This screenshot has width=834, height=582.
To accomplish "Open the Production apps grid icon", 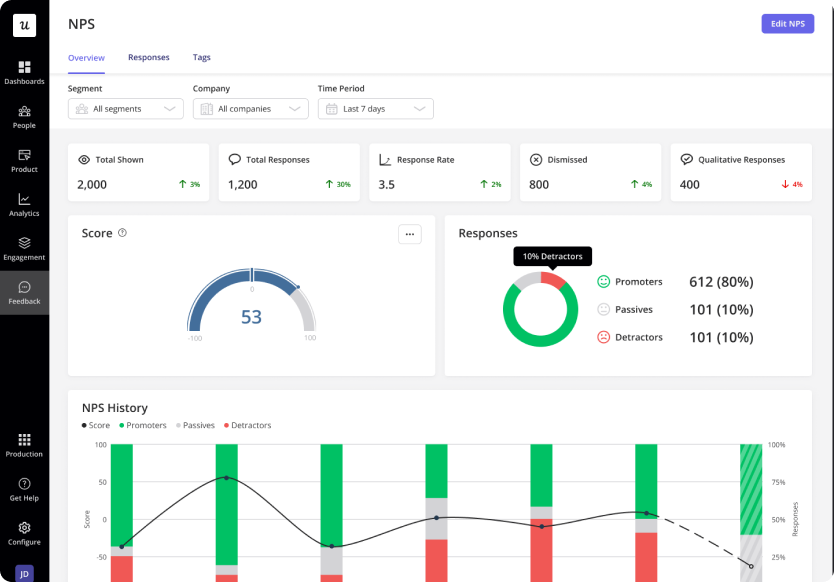I will [x=24, y=439].
